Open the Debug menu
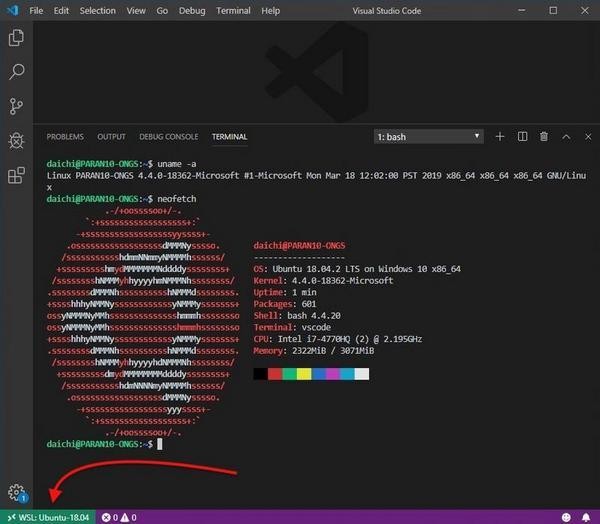This screenshot has width=600, height=524. point(192,11)
